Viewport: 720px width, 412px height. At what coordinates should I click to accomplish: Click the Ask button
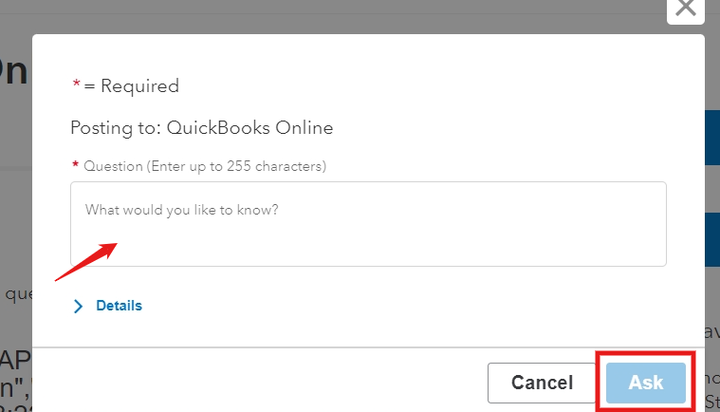point(646,382)
